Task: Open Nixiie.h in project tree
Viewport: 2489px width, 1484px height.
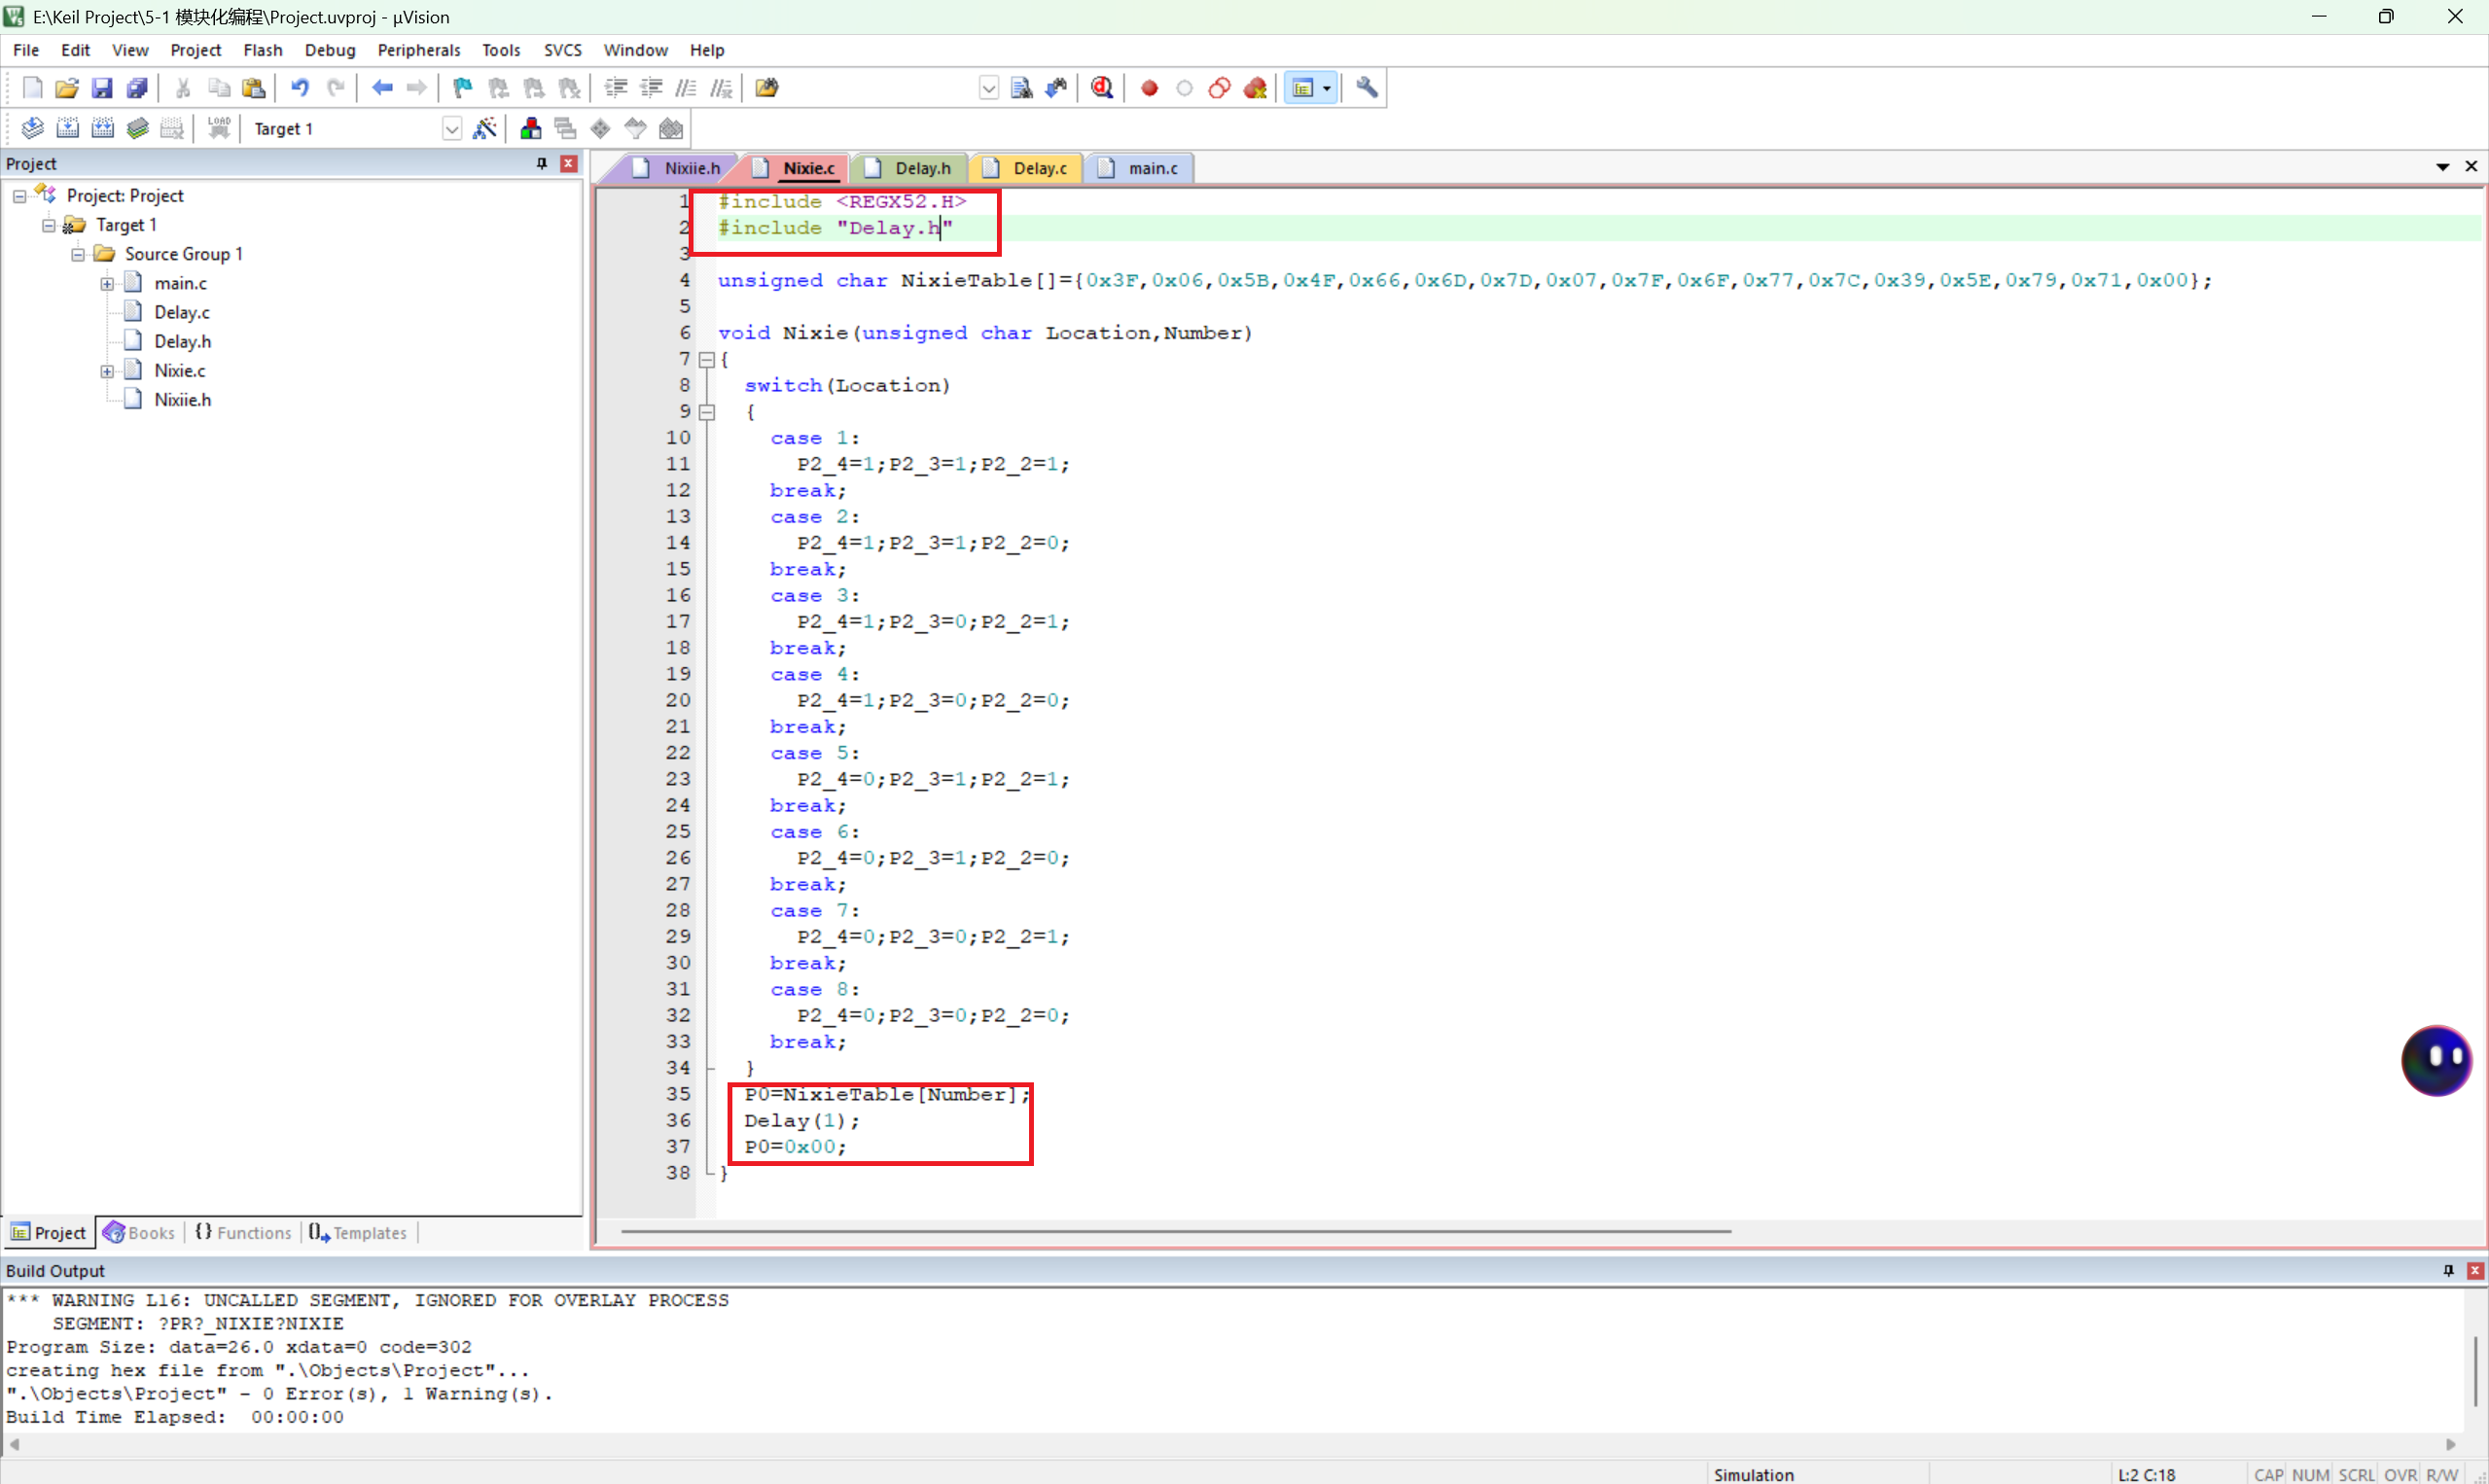Action: click(x=182, y=400)
